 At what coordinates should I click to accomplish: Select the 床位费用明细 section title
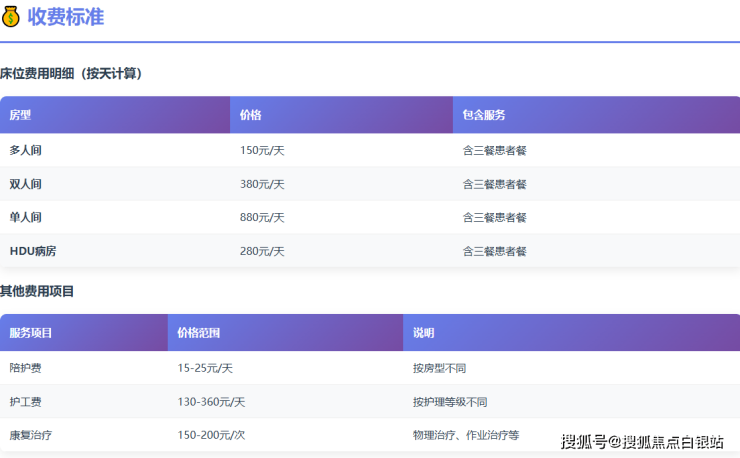[x=71, y=74]
